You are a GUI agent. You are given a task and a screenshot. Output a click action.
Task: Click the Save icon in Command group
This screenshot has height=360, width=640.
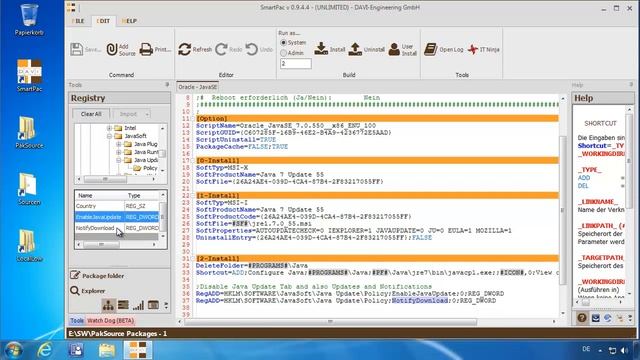click(77, 49)
